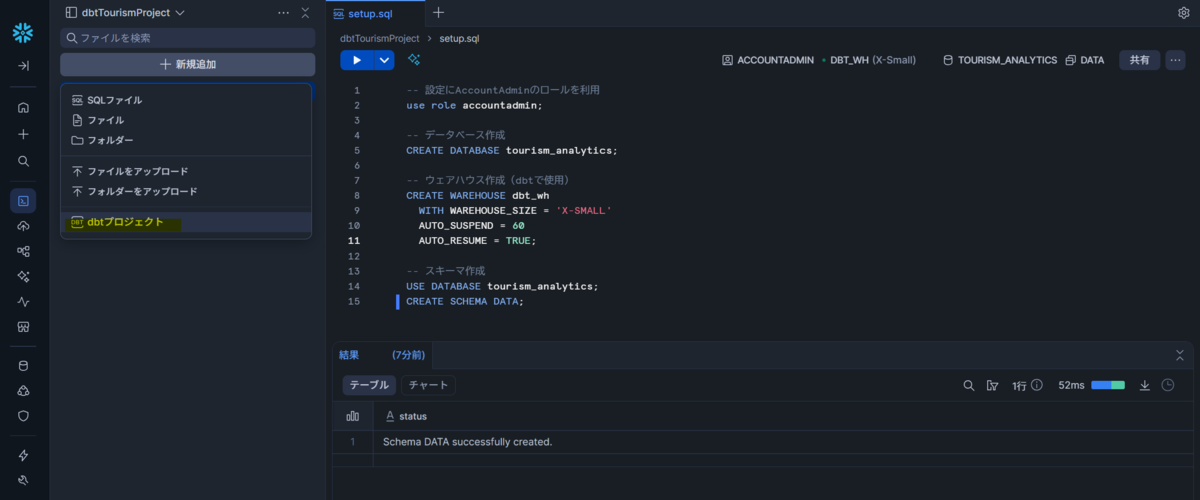
Task: Open the DATA schema selector
Action: coord(1085,60)
